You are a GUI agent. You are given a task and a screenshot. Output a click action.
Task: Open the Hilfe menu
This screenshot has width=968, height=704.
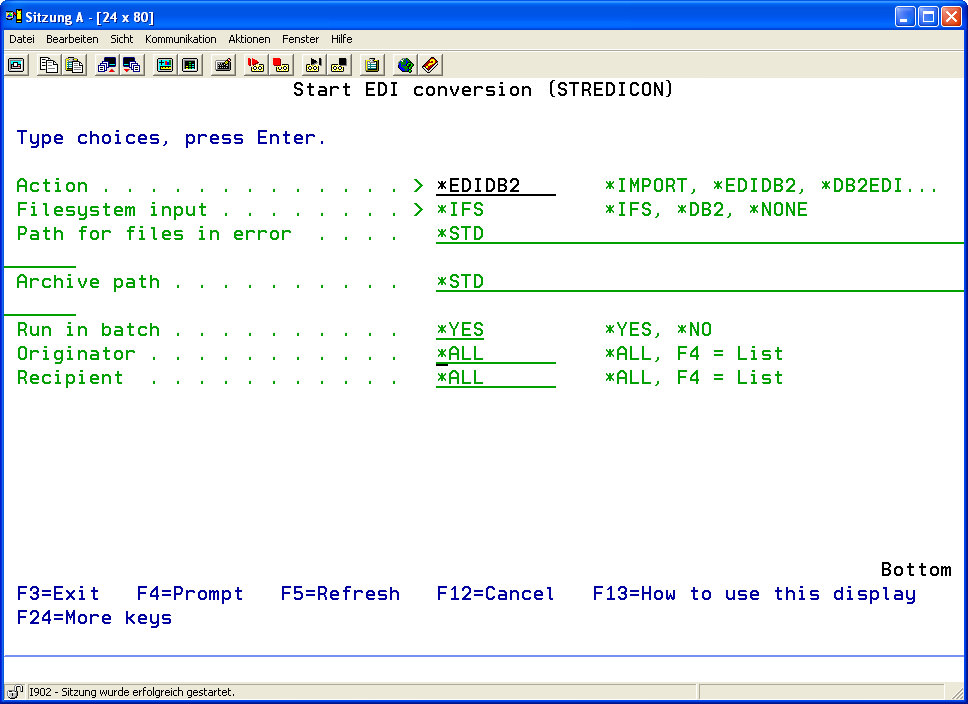coord(341,39)
